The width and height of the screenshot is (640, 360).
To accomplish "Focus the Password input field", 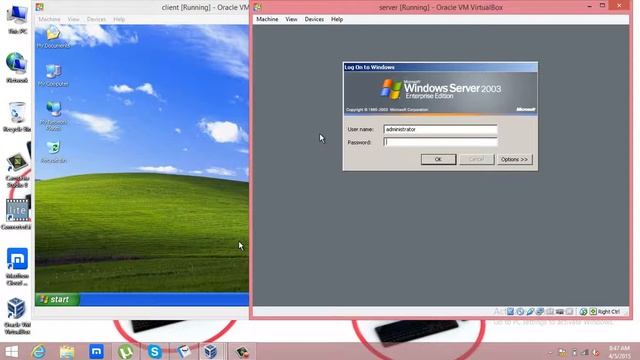I will tap(440, 142).
